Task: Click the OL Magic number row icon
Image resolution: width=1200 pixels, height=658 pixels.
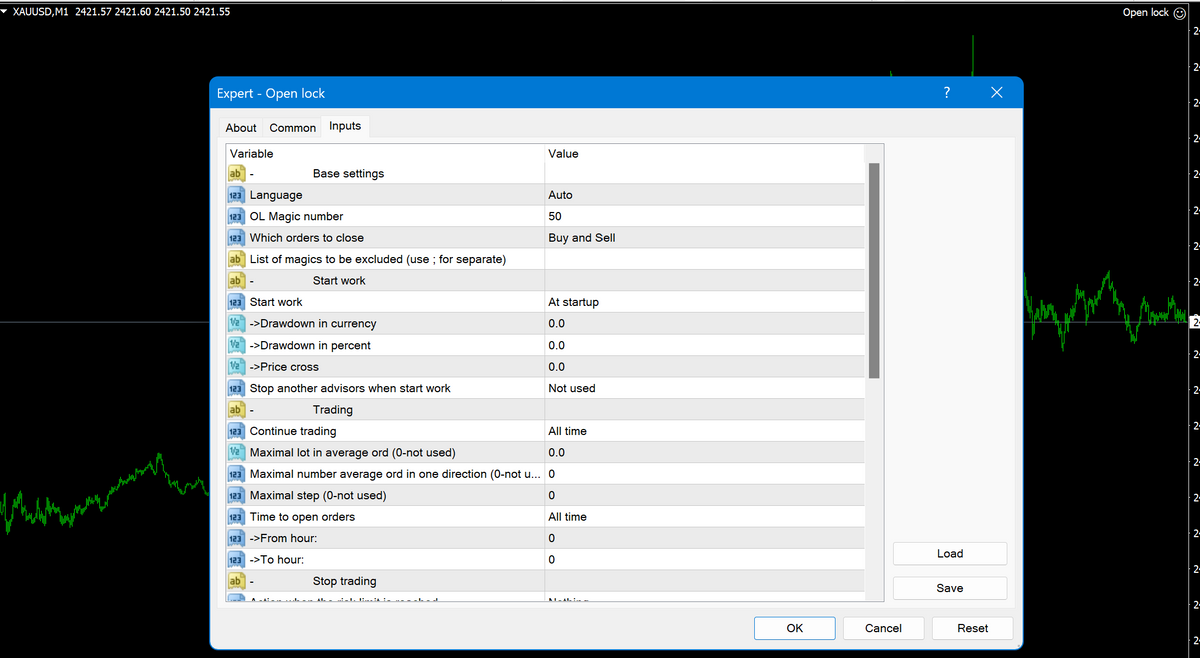Action: pyautogui.click(x=237, y=216)
